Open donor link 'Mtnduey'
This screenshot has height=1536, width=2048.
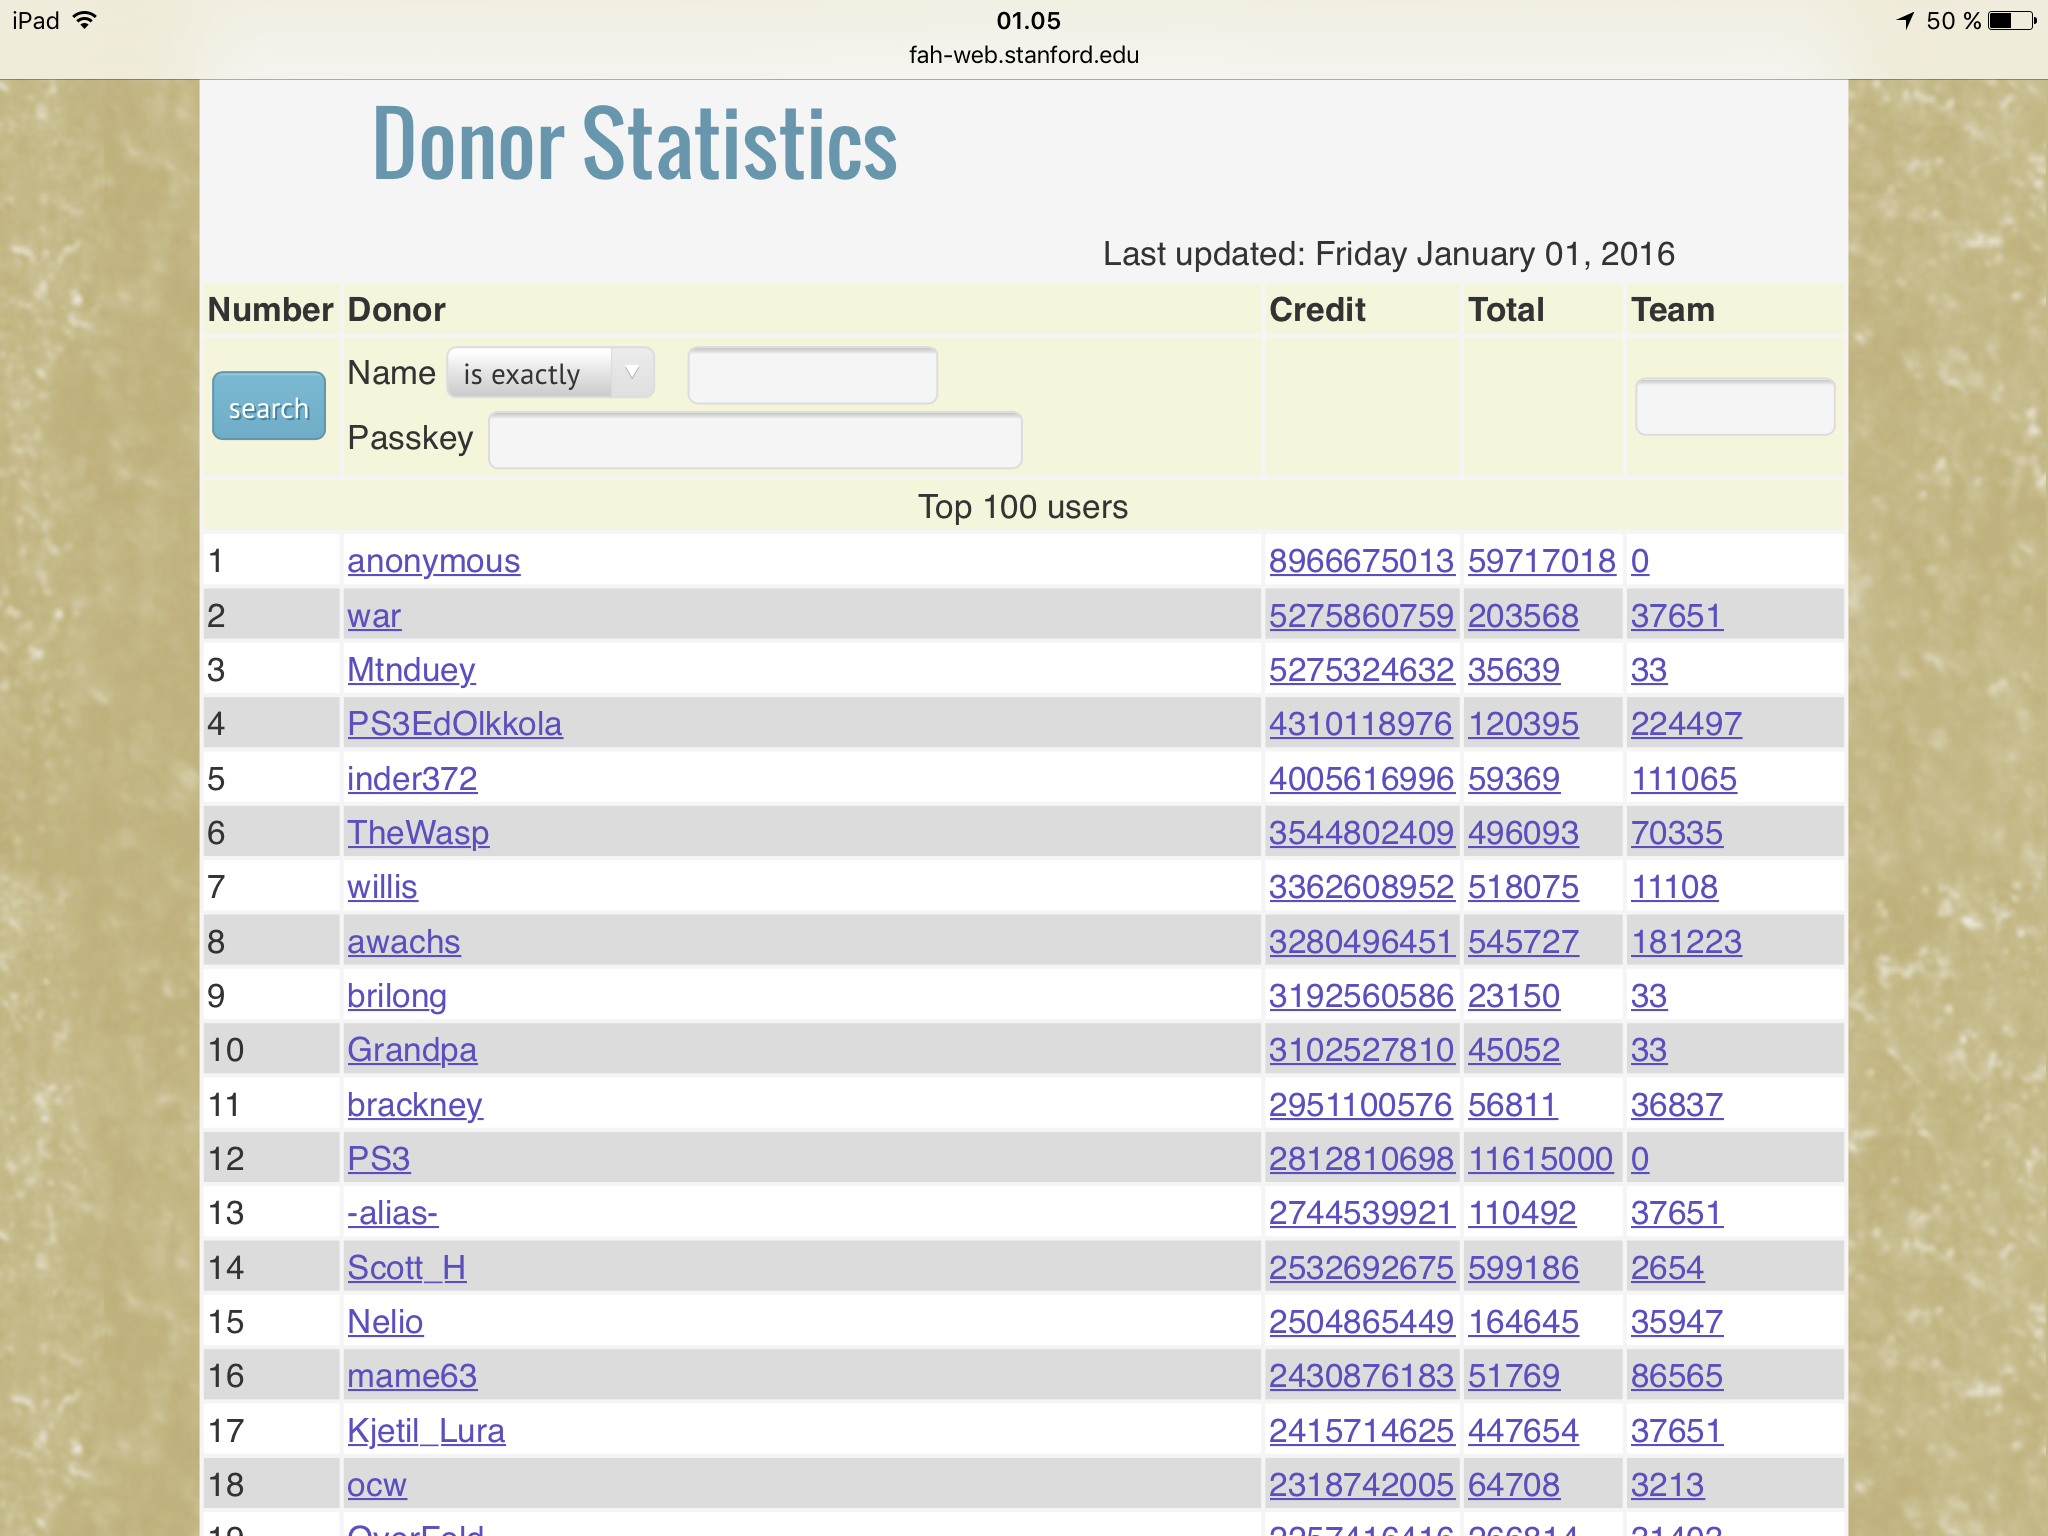click(x=411, y=669)
